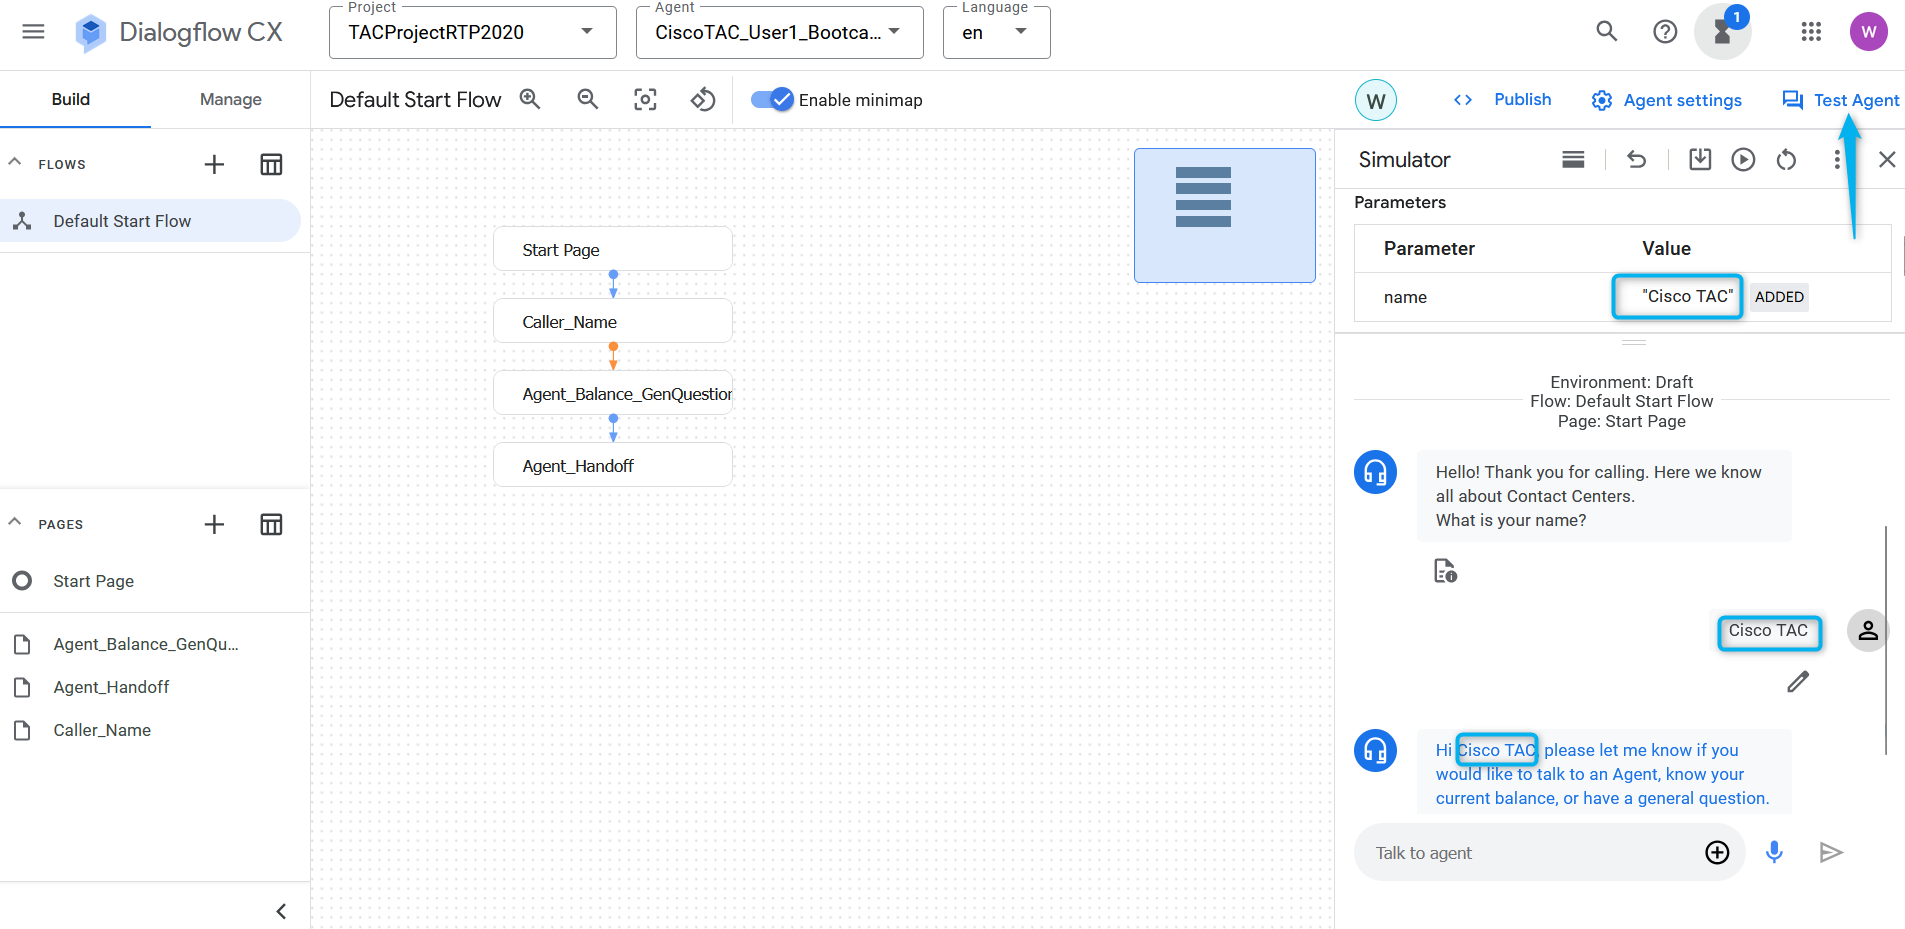Open the help question mark icon
This screenshot has width=1905, height=929.
pos(1665,32)
